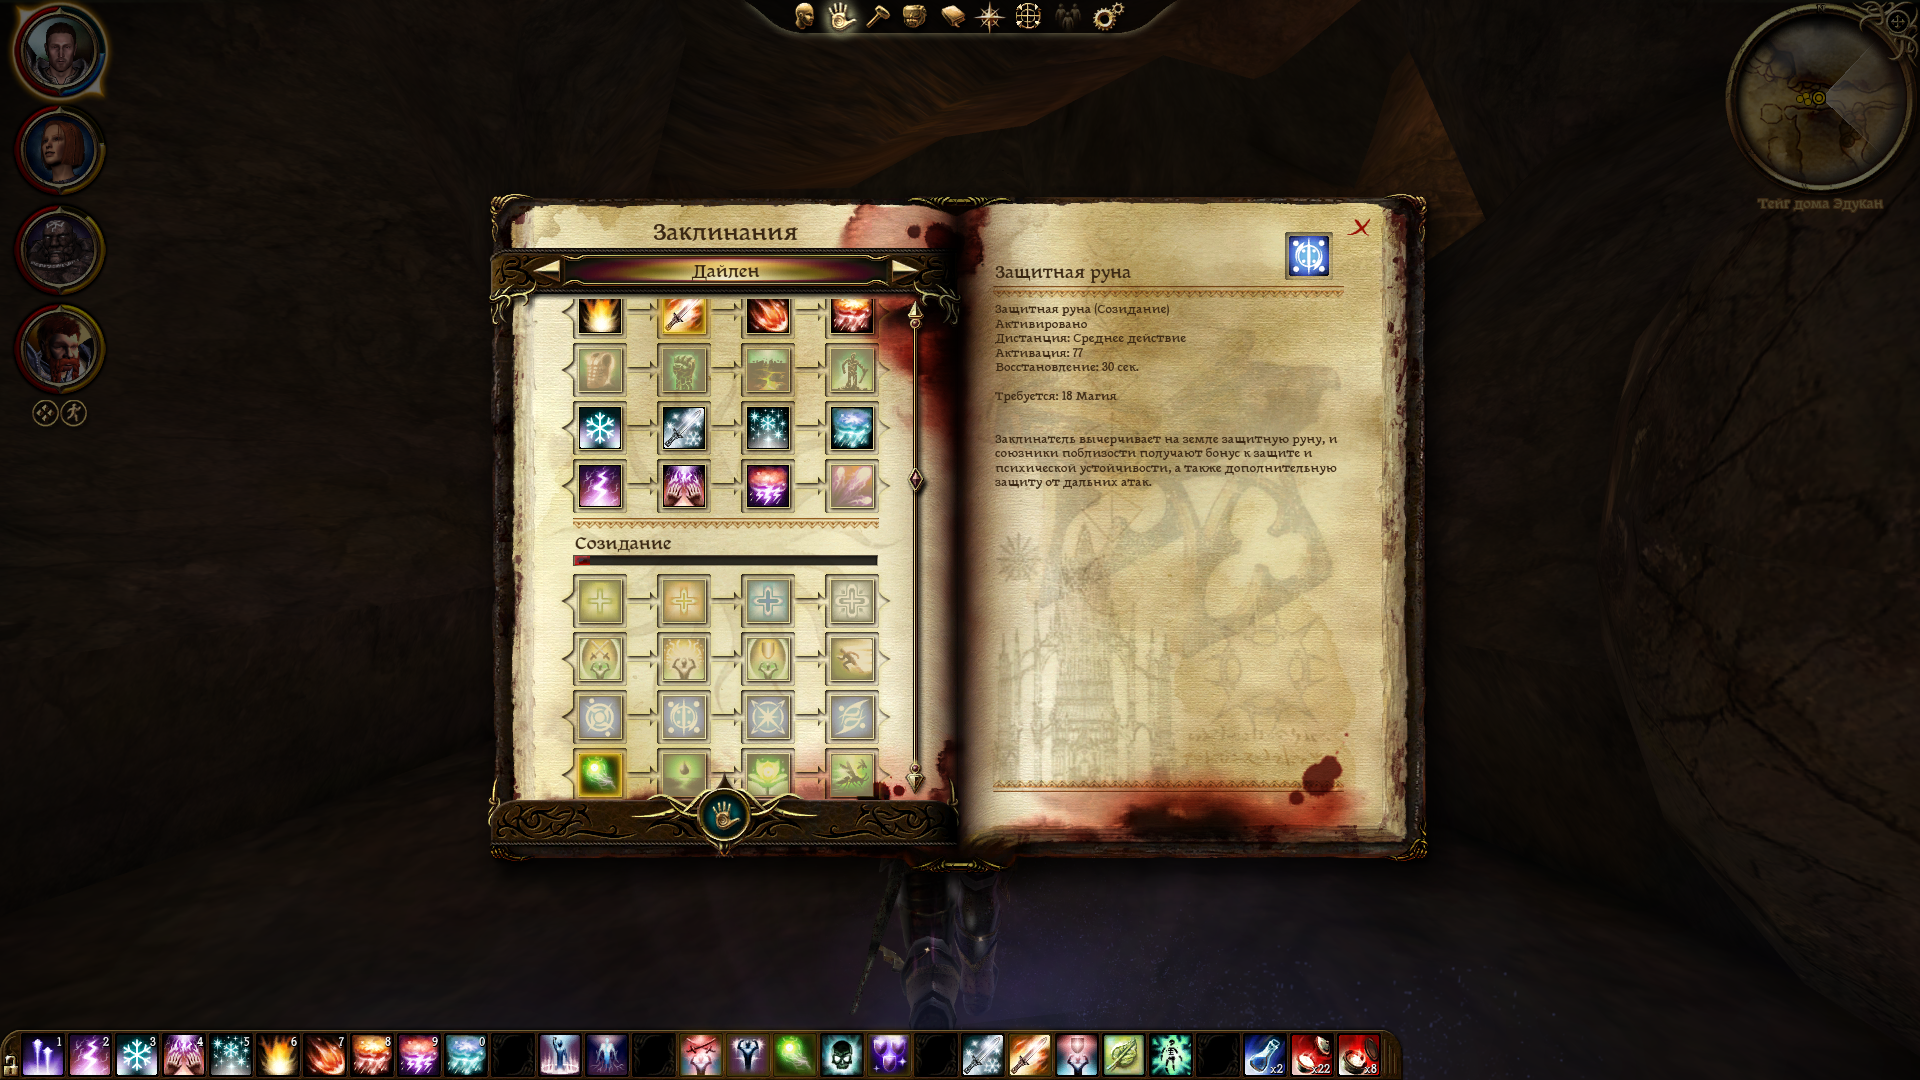The image size is (1920, 1080).
Task: Select the first Heal cross spell under Созидание
Action: coord(600,601)
